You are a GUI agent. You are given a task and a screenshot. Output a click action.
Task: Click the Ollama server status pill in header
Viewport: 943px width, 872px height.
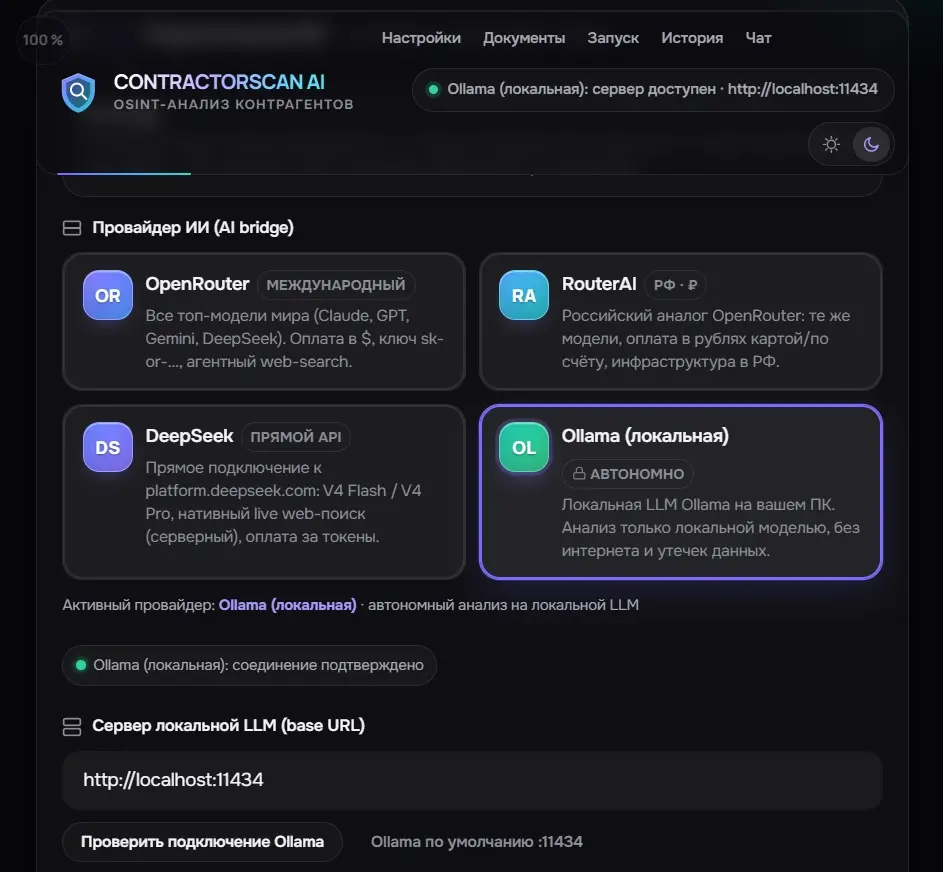(x=653, y=90)
